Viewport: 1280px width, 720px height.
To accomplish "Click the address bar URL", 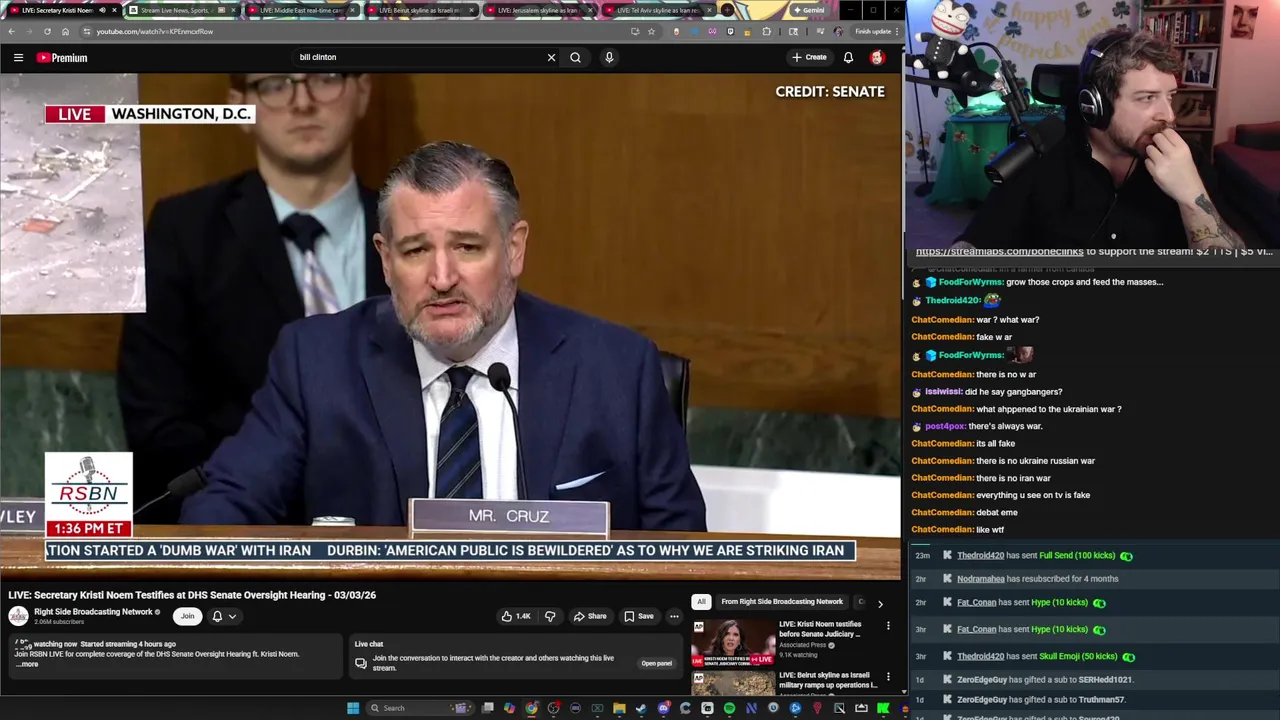I will pyautogui.click(x=155, y=31).
